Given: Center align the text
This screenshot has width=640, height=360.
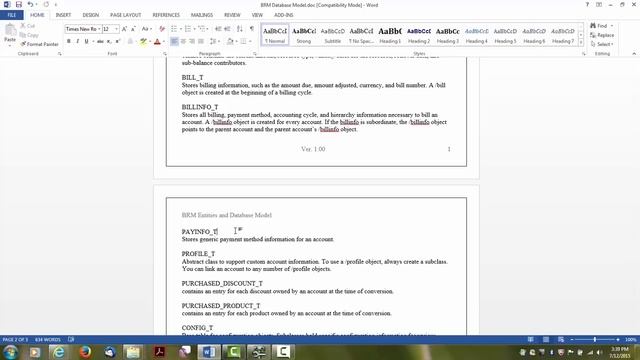Looking at the screenshot, I should [183, 41].
